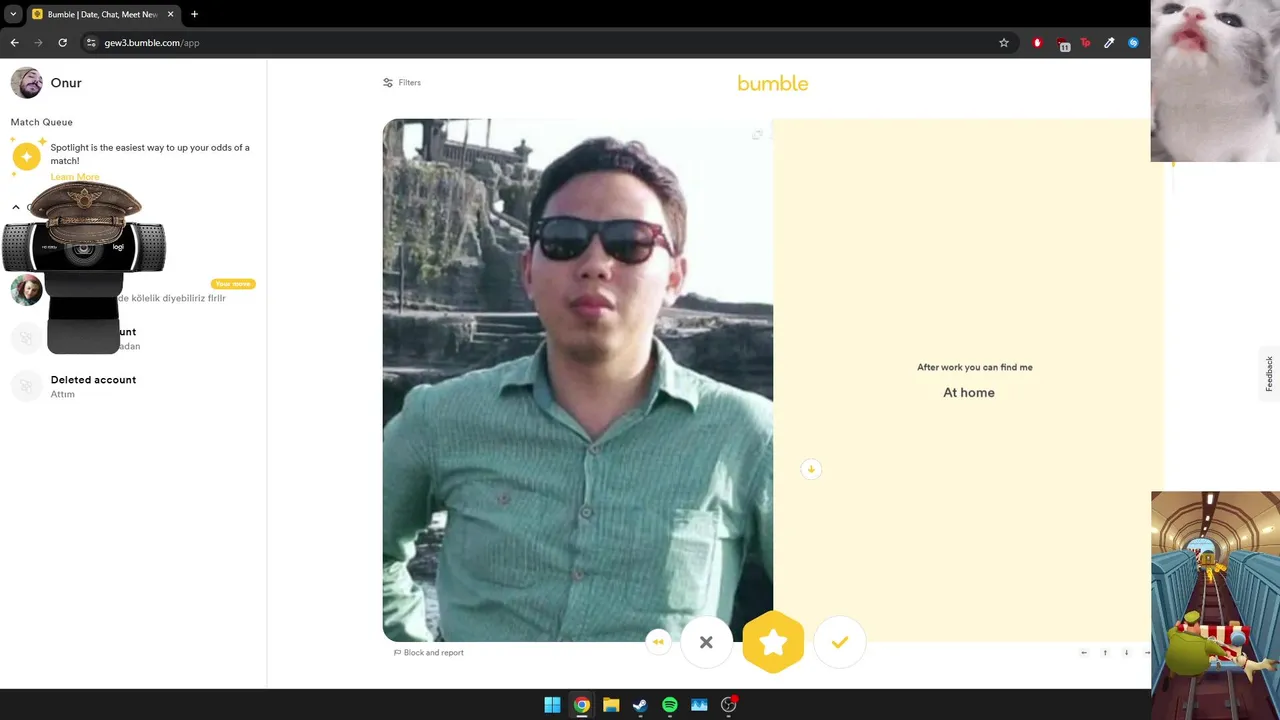
Task: Open the Feedback side tab
Action: click(x=1269, y=373)
